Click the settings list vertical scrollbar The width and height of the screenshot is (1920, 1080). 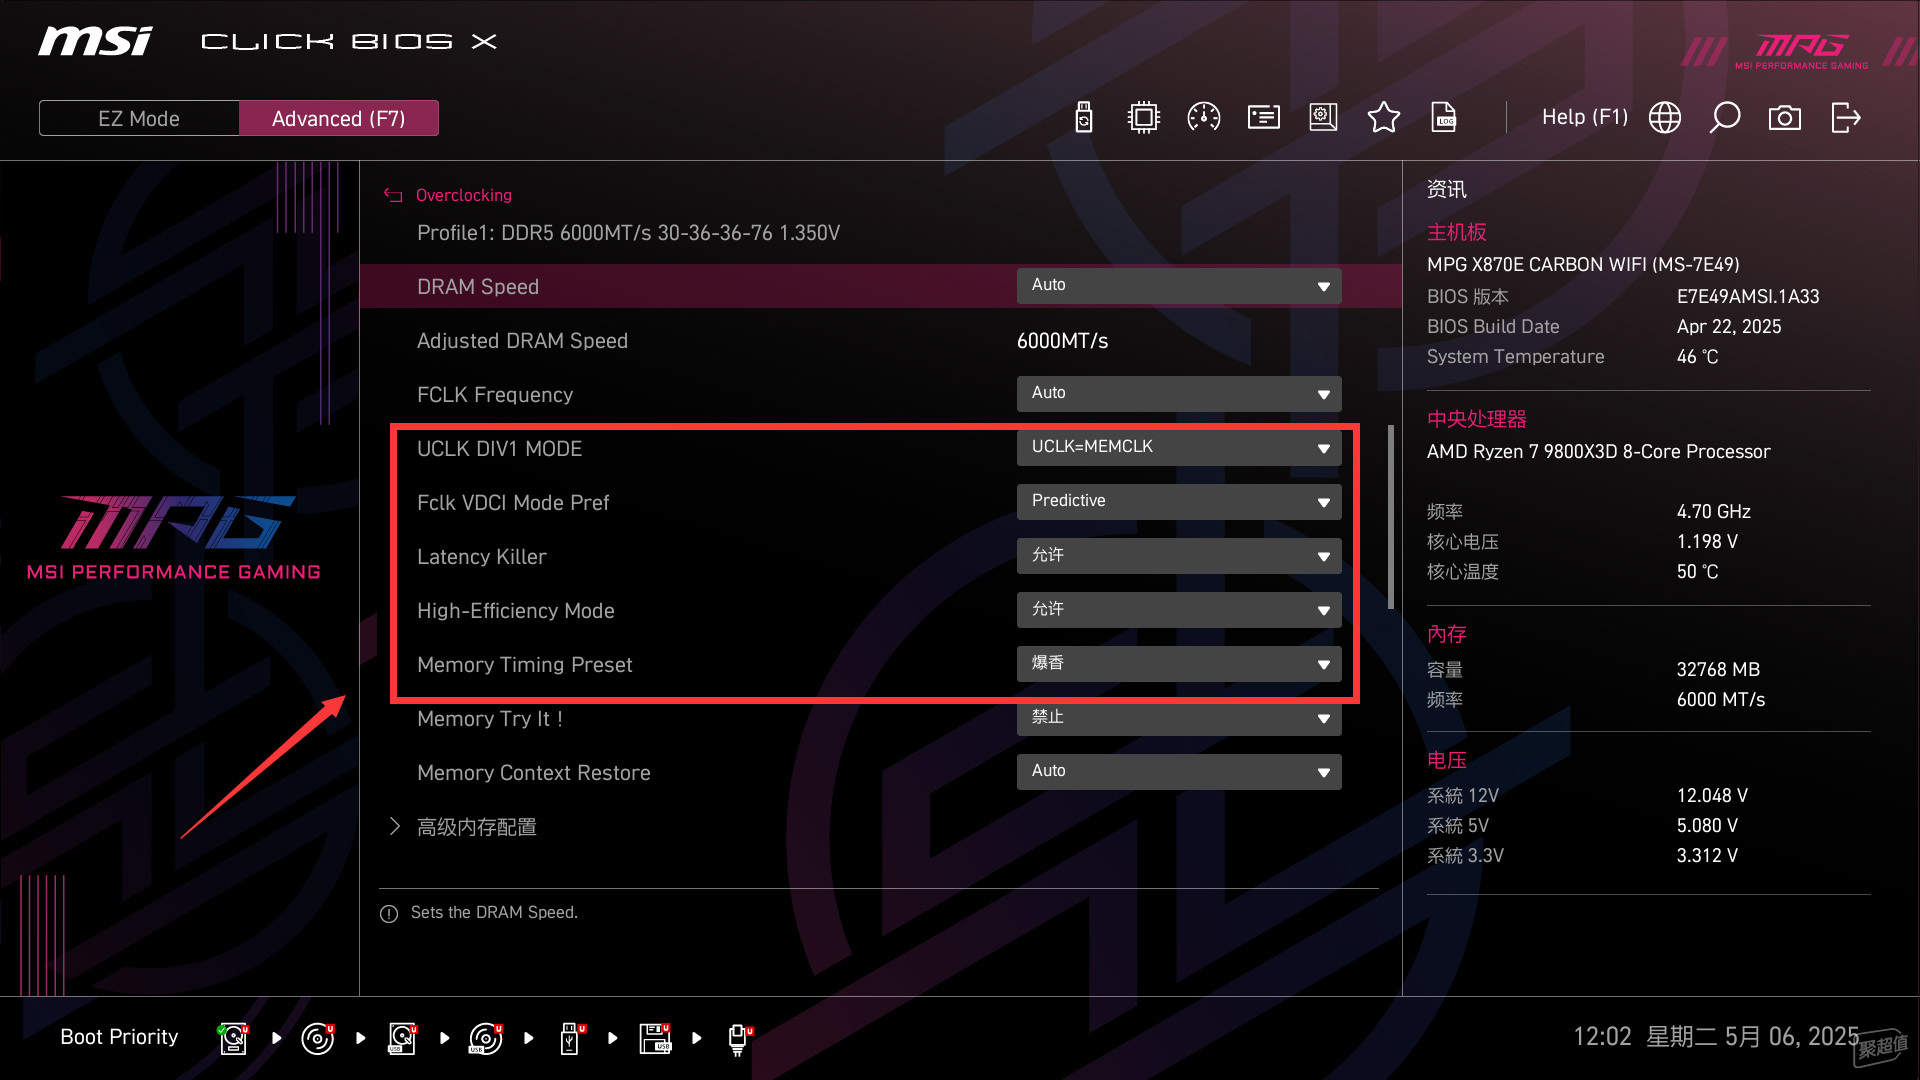[1391, 517]
